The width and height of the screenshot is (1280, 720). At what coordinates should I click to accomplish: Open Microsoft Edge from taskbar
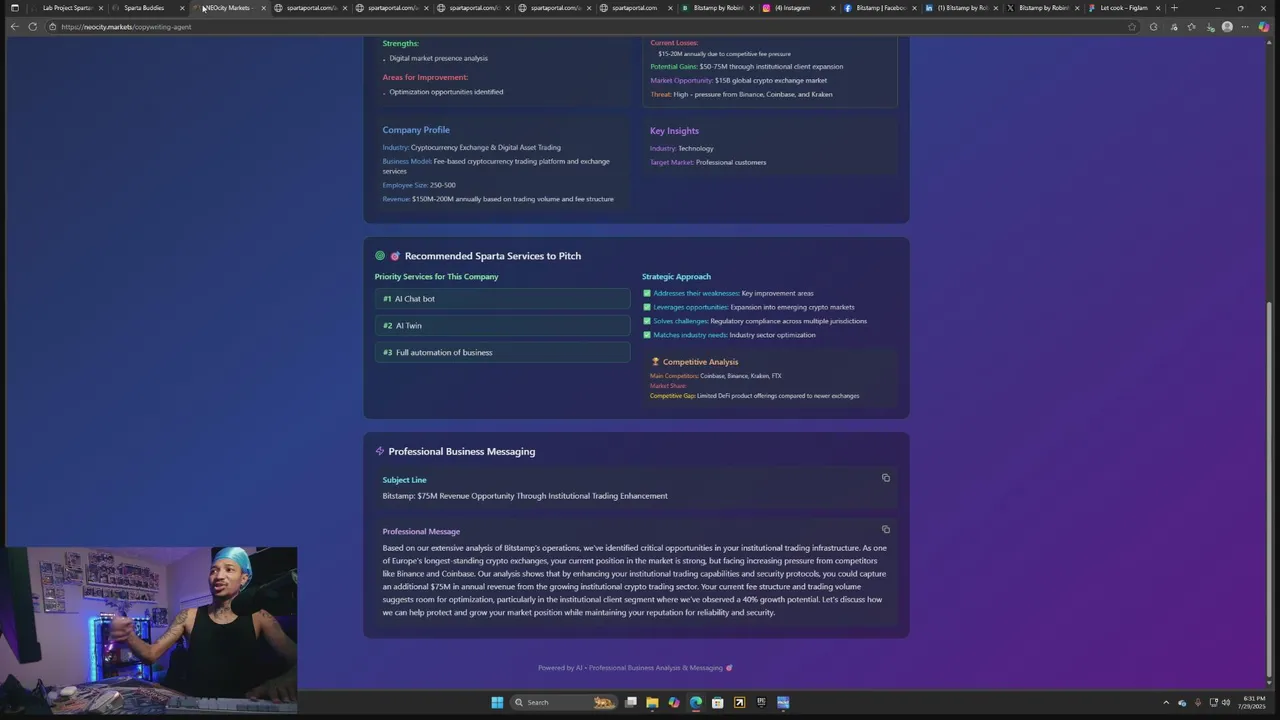point(696,702)
